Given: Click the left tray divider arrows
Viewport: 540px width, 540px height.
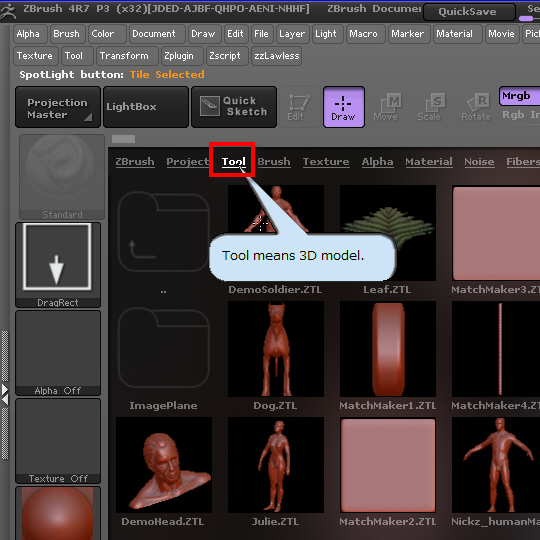Looking at the screenshot, I should [x=5, y=395].
